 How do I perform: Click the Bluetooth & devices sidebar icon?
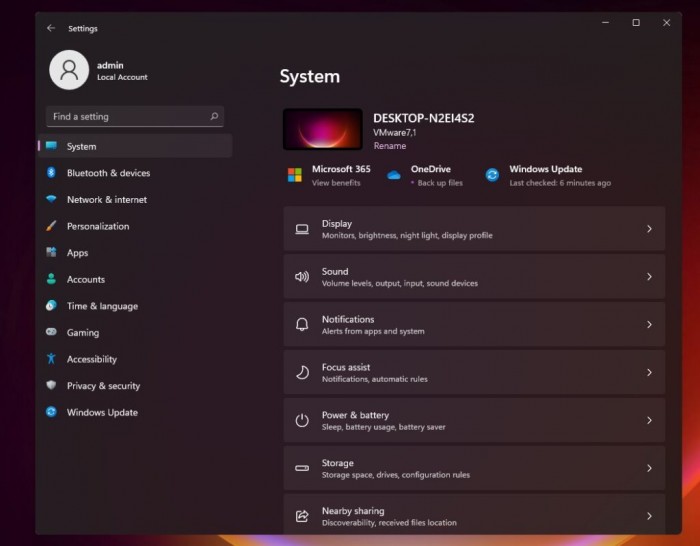(x=51, y=173)
